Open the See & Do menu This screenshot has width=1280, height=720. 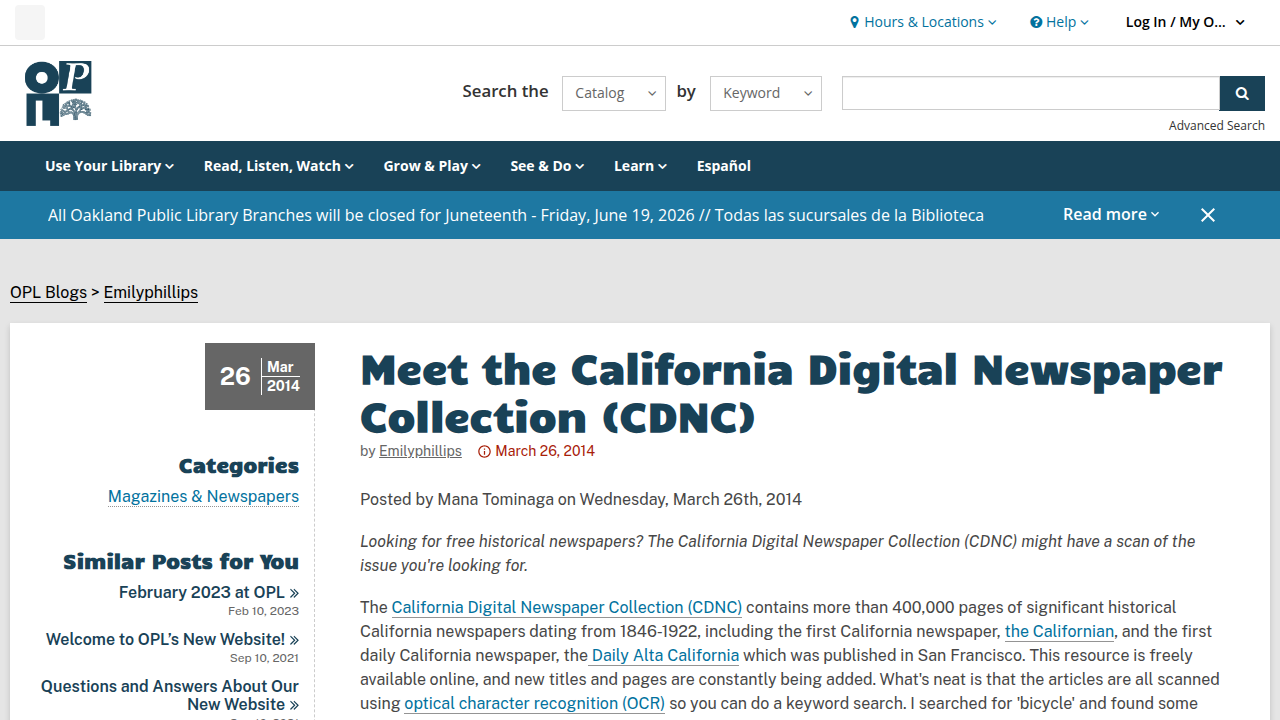click(547, 166)
